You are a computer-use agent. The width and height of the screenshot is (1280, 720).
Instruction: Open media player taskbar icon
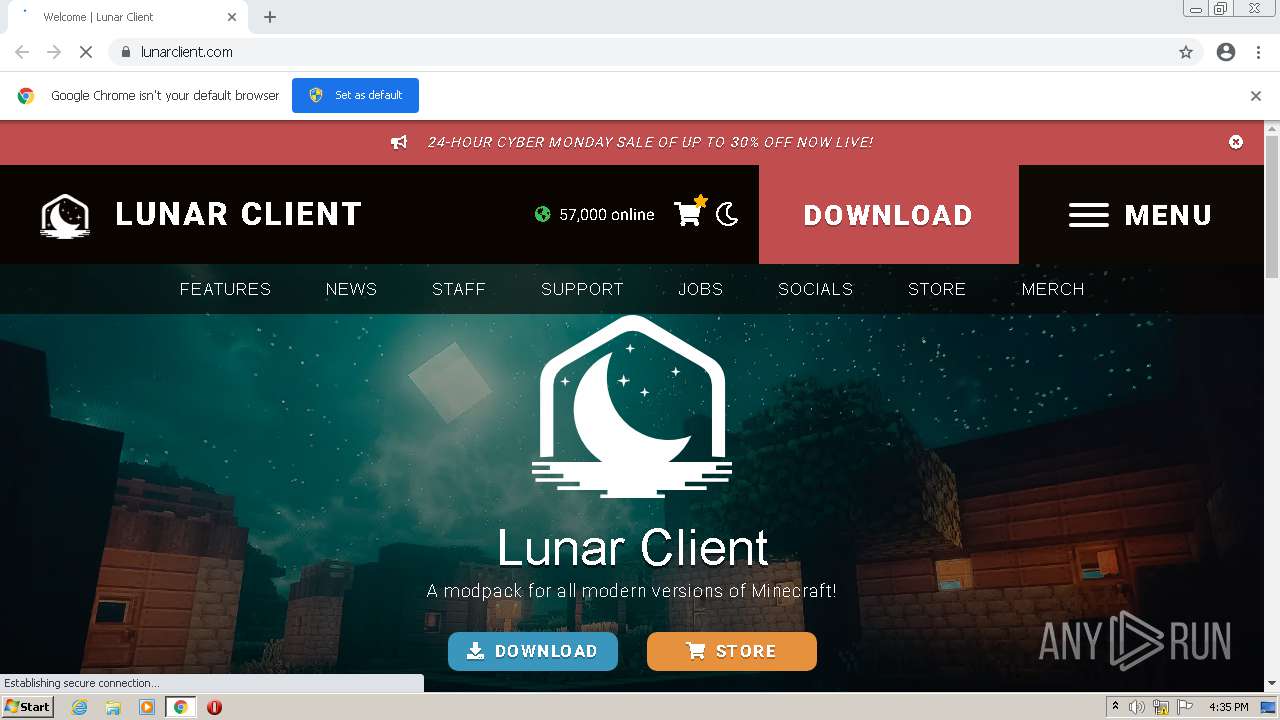pyautogui.click(x=147, y=707)
